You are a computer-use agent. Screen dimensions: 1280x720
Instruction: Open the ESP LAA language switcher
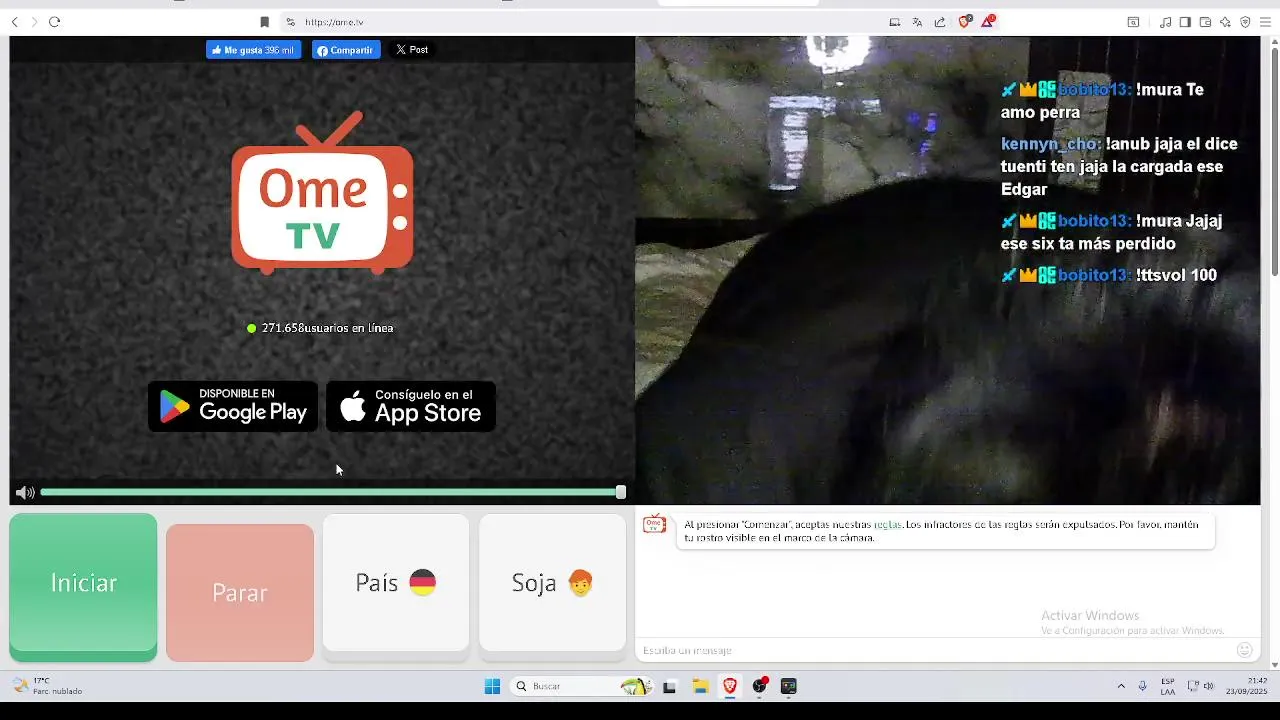click(x=1168, y=686)
